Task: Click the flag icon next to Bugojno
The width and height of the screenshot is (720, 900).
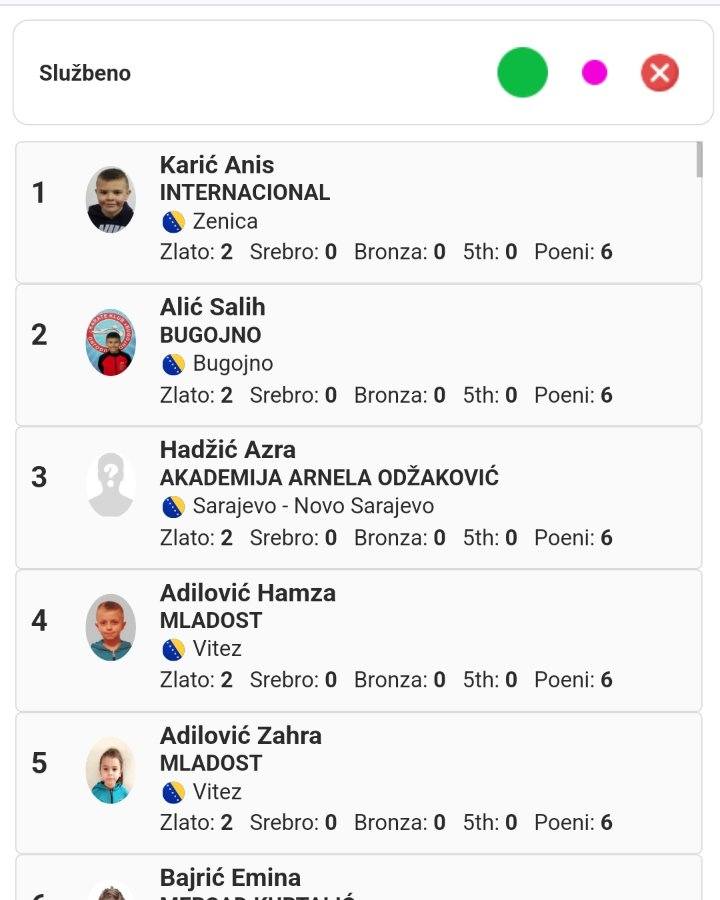Action: (x=173, y=364)
